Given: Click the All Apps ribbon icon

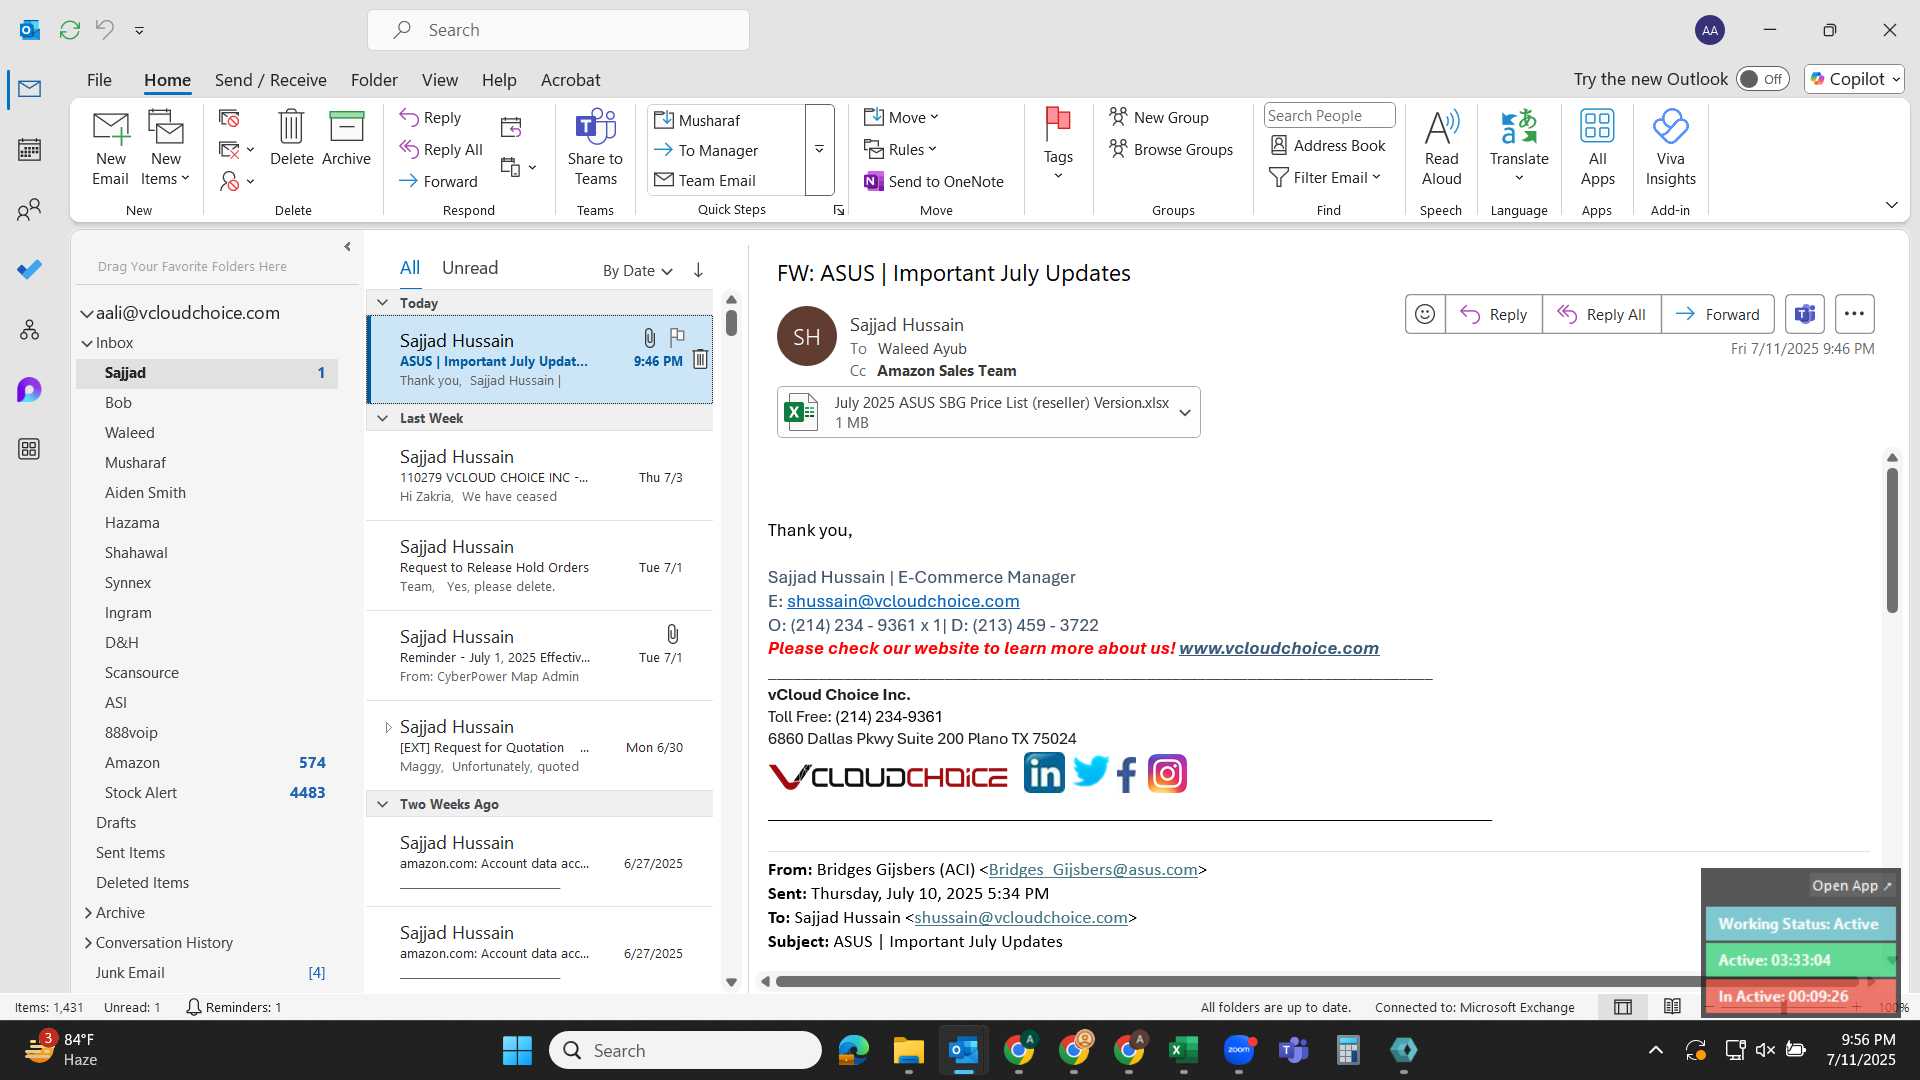Looking at the screenshot, I should click(1597, 148).
